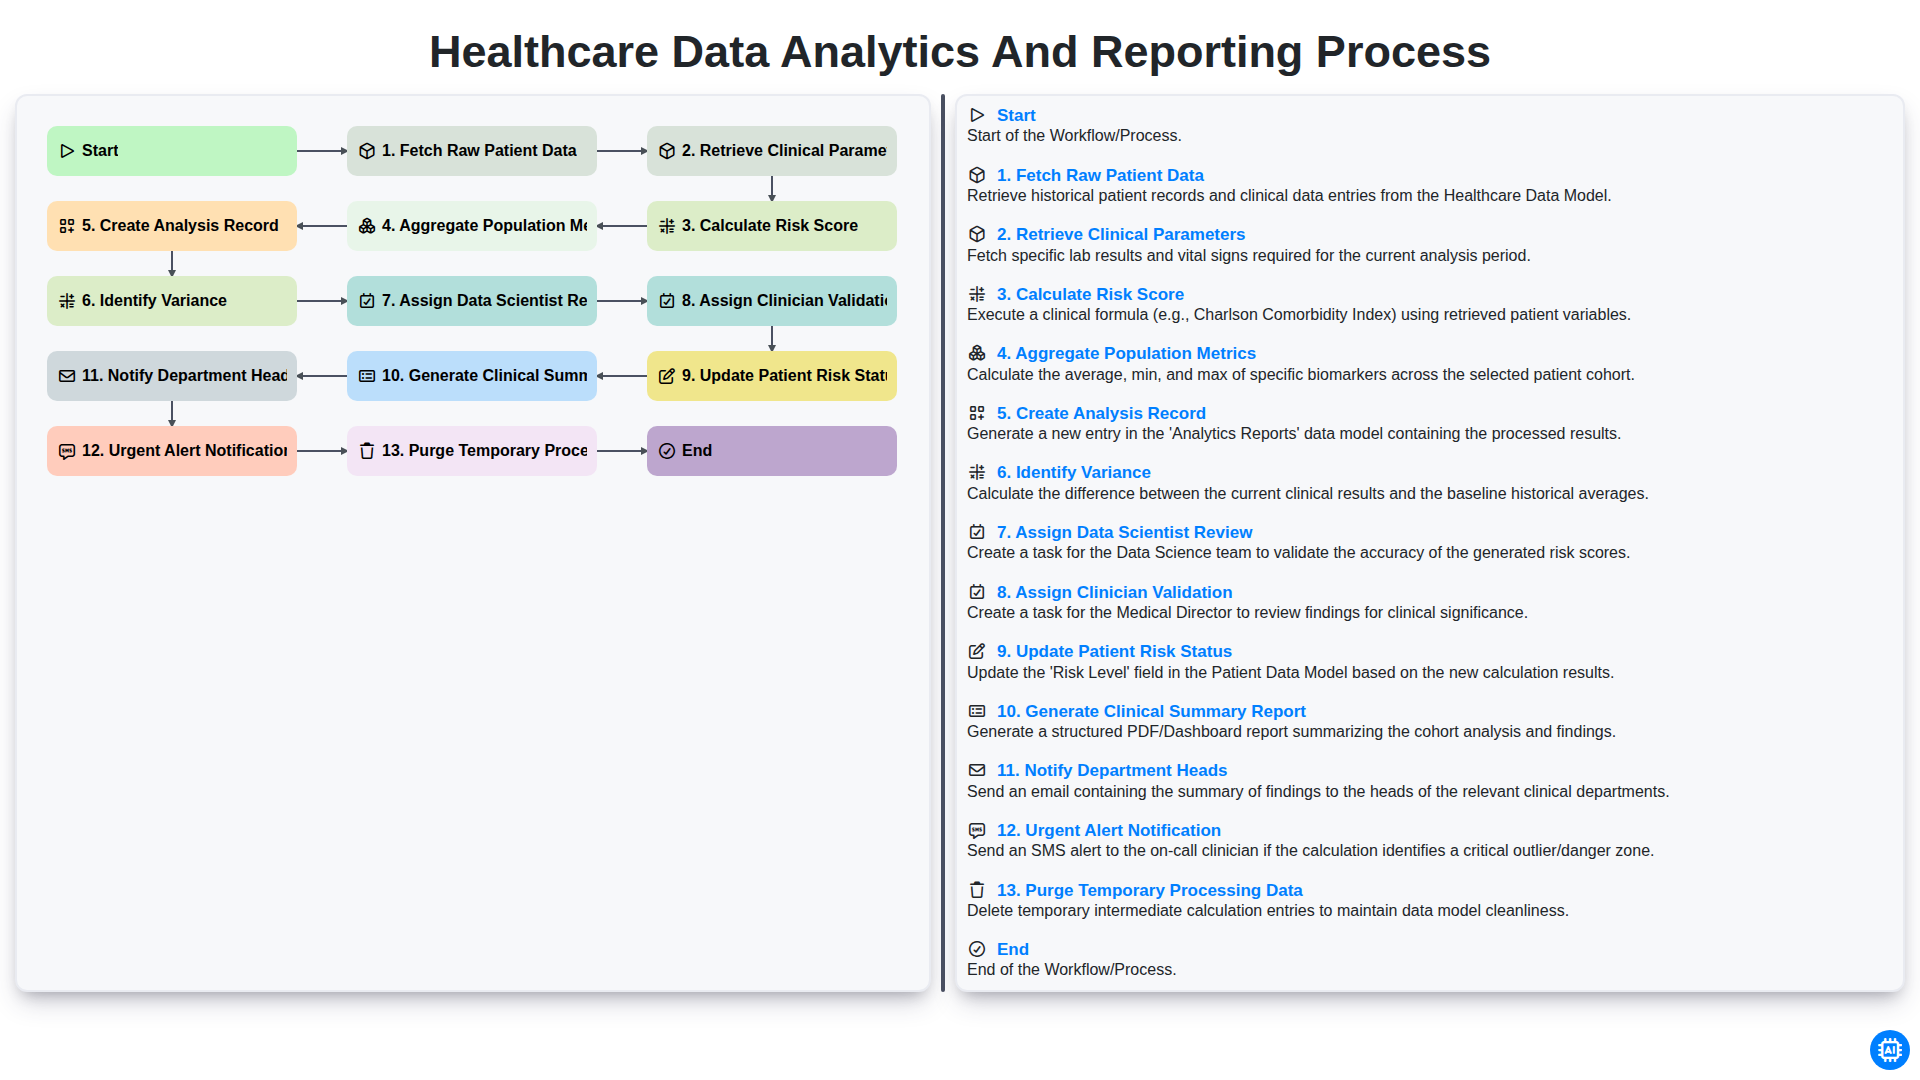This screenshot has width=1920, height=1080.
Task: Click the cube icon in Fetch Raw Patient Data node
Action: (367, 151)
